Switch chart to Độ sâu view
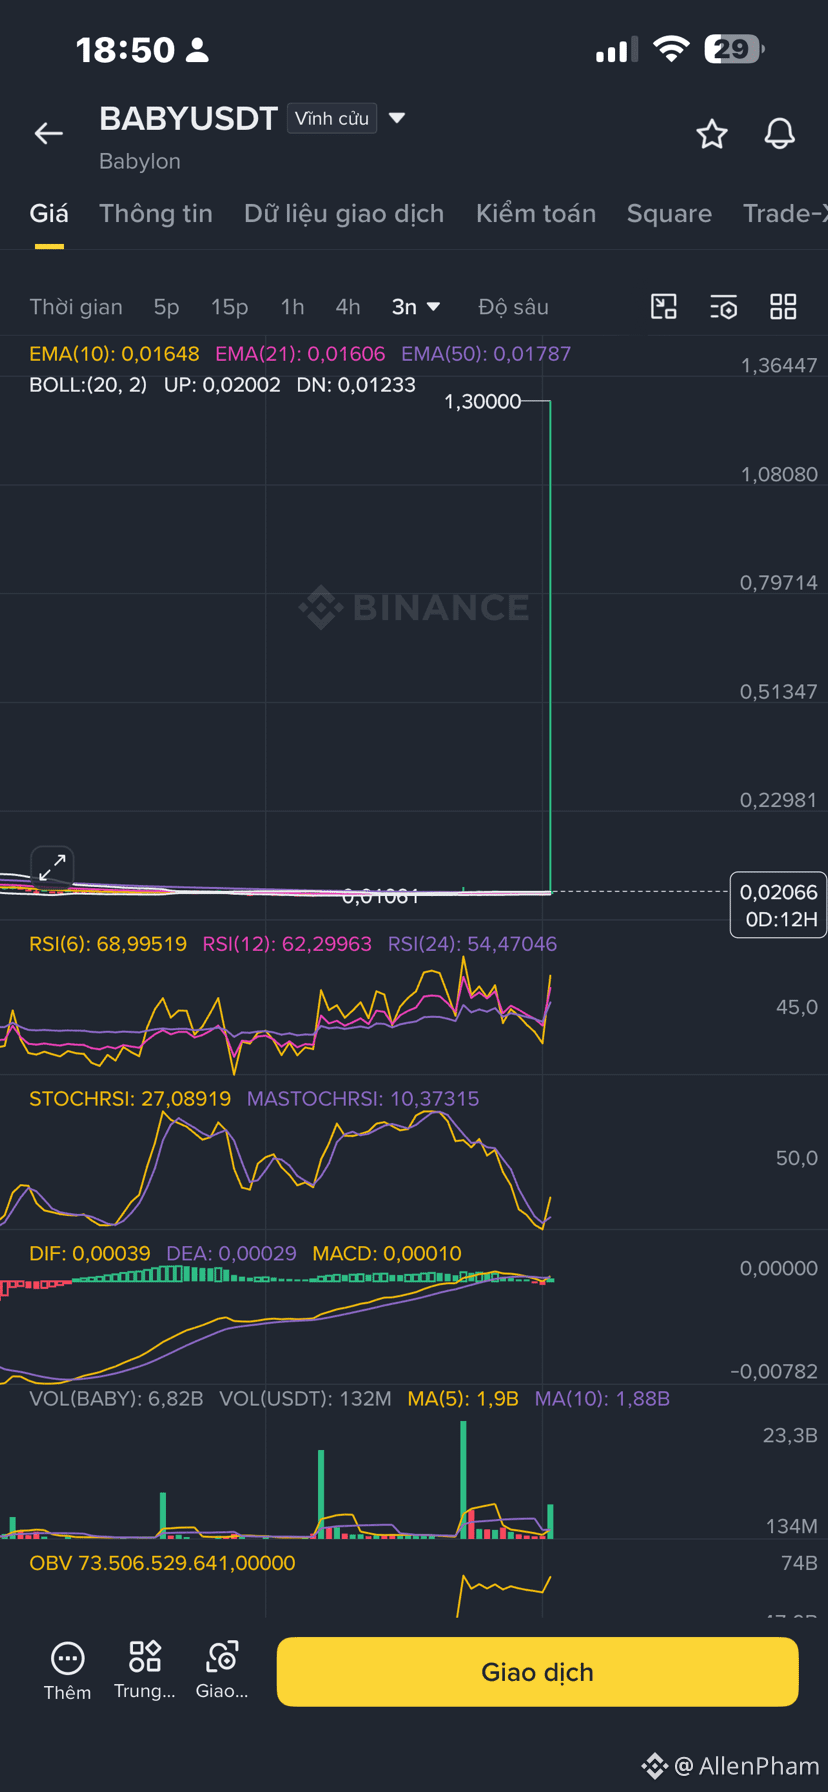This screenshot has width=828, height=1792. tap(513, 307)
